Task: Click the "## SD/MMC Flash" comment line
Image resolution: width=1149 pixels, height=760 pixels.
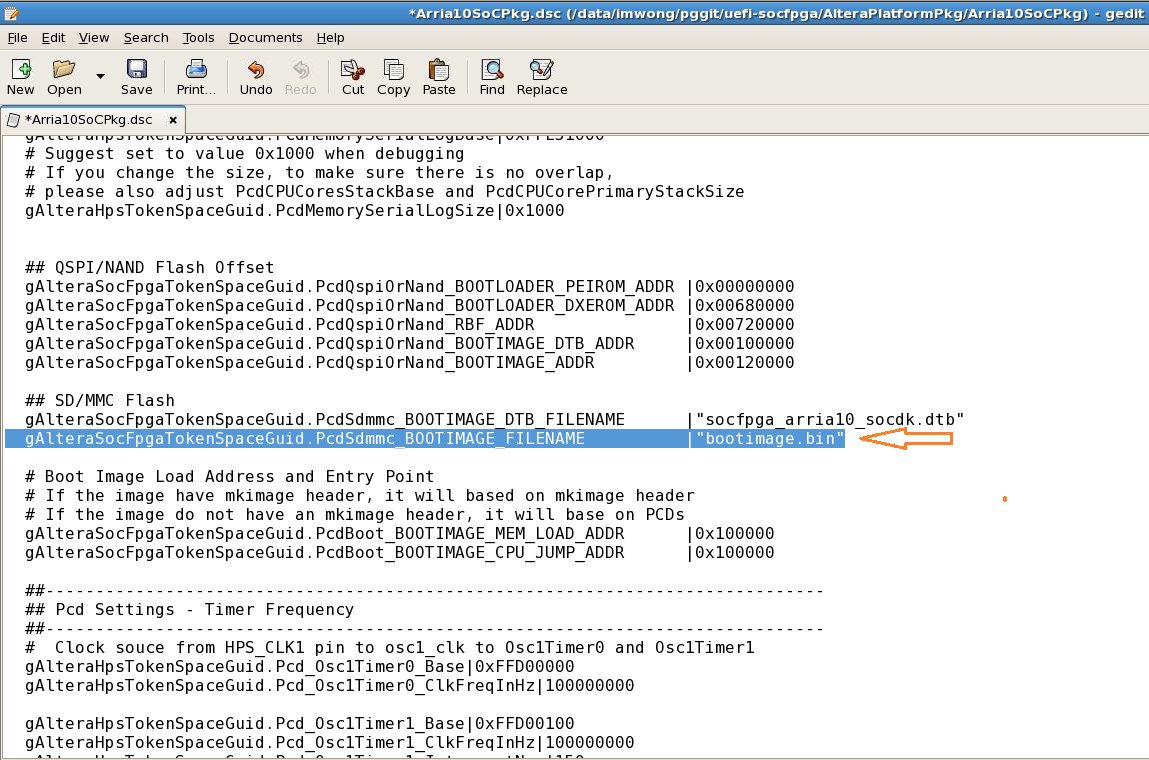Action: [100, 400]
